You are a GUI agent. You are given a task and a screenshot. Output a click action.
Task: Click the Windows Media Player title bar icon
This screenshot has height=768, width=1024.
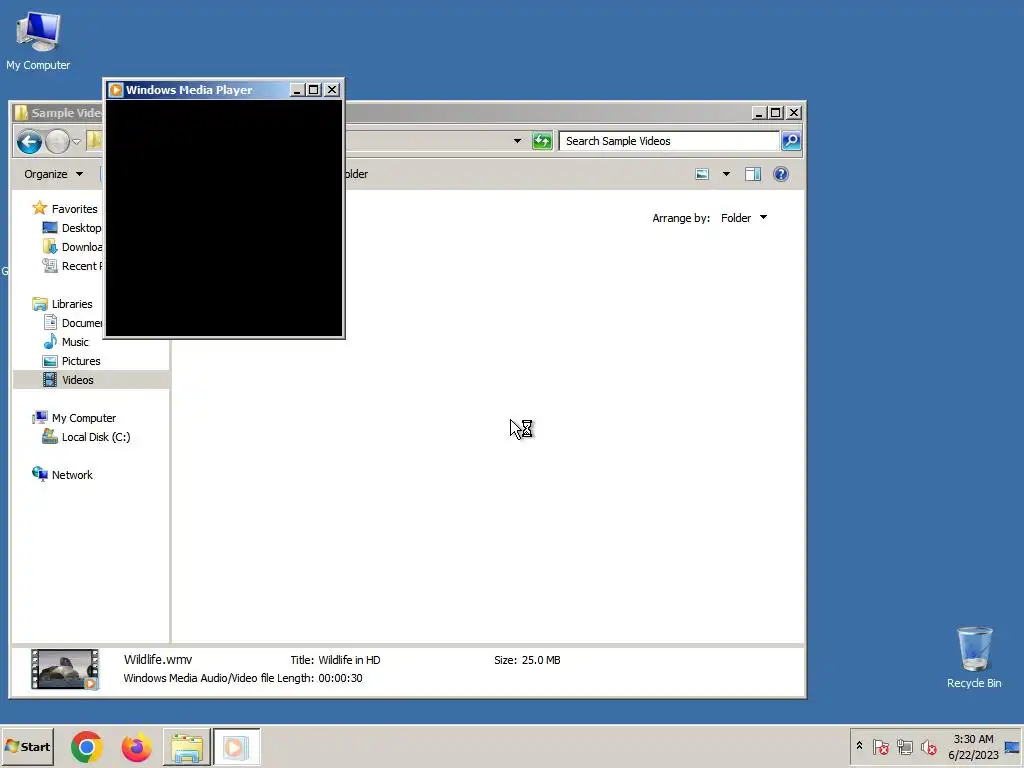[116, 90]
